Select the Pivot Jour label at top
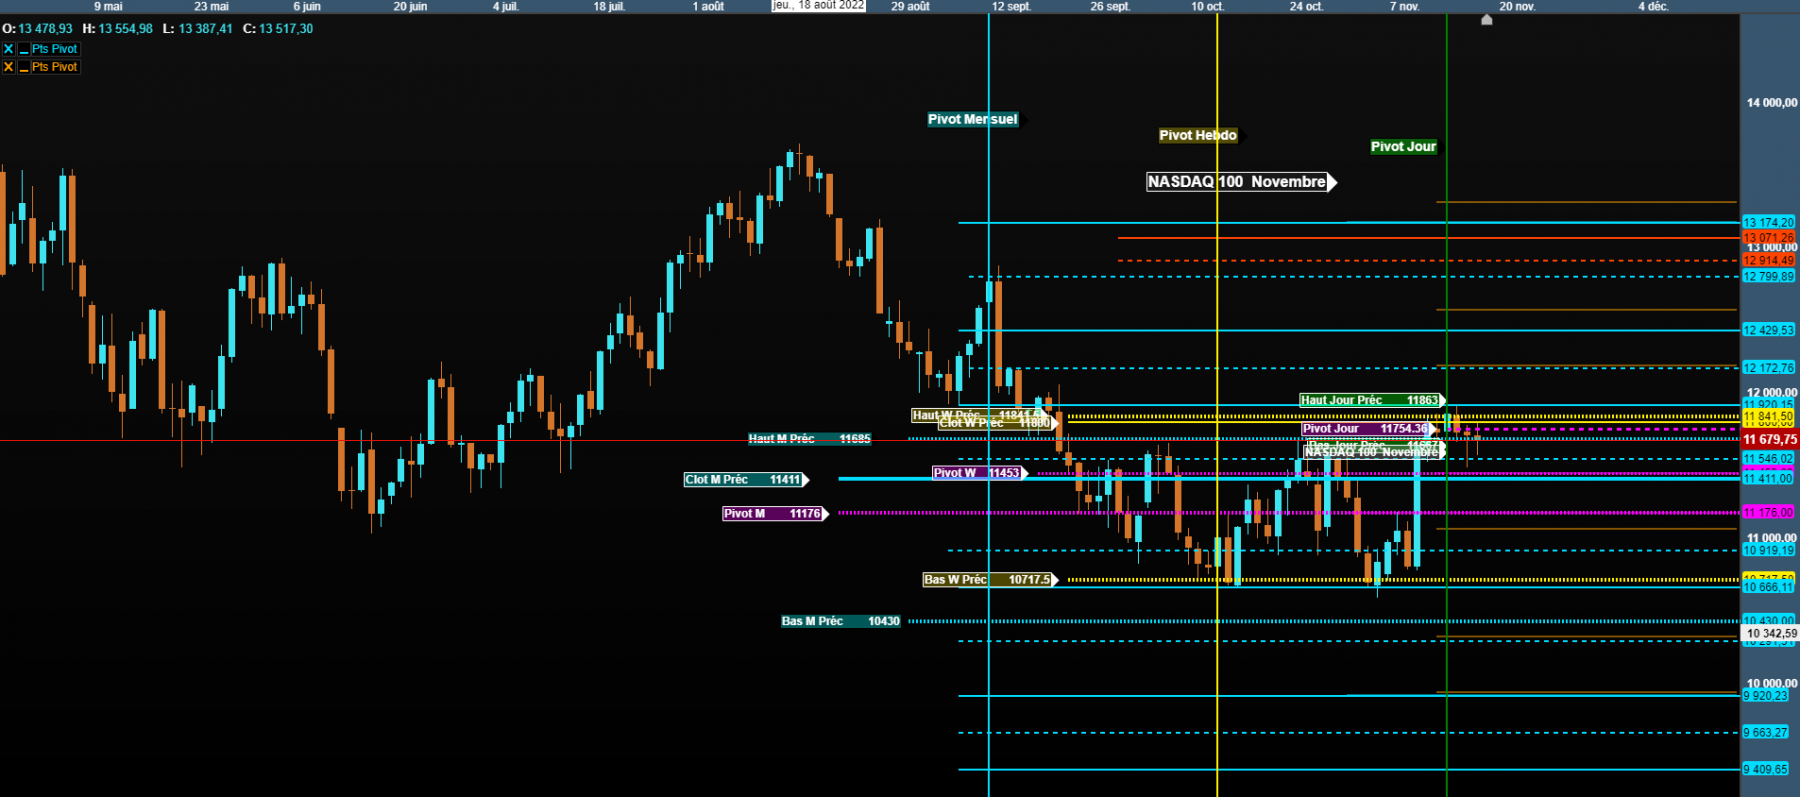Screen dimensions: 1800x797 point(1403,146)
